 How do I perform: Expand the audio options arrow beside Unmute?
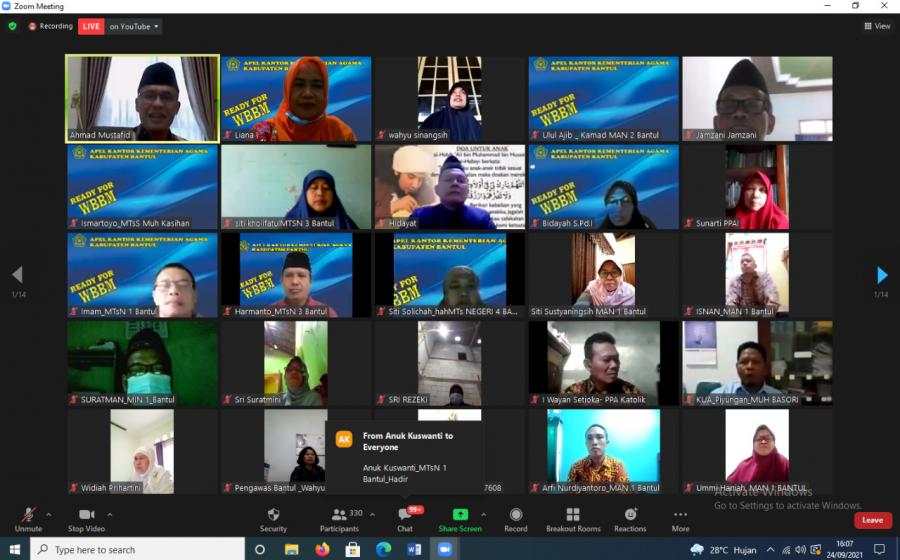tap(48, 514)
